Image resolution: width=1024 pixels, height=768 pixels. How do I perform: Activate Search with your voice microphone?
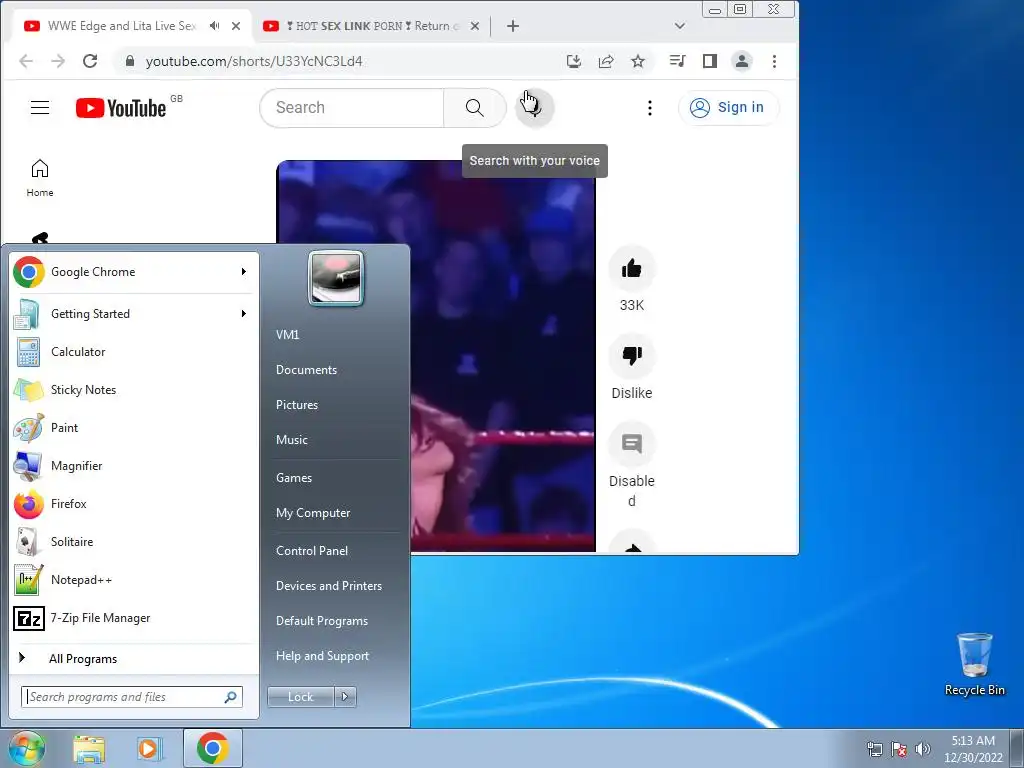534,107
